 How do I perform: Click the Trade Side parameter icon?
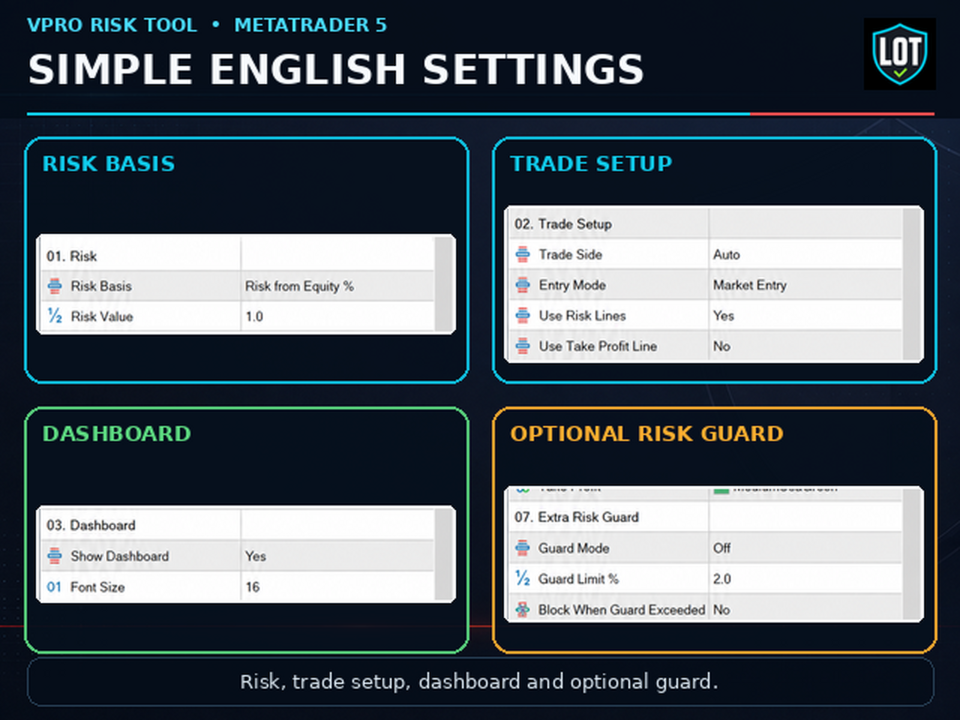coord(522,254)
